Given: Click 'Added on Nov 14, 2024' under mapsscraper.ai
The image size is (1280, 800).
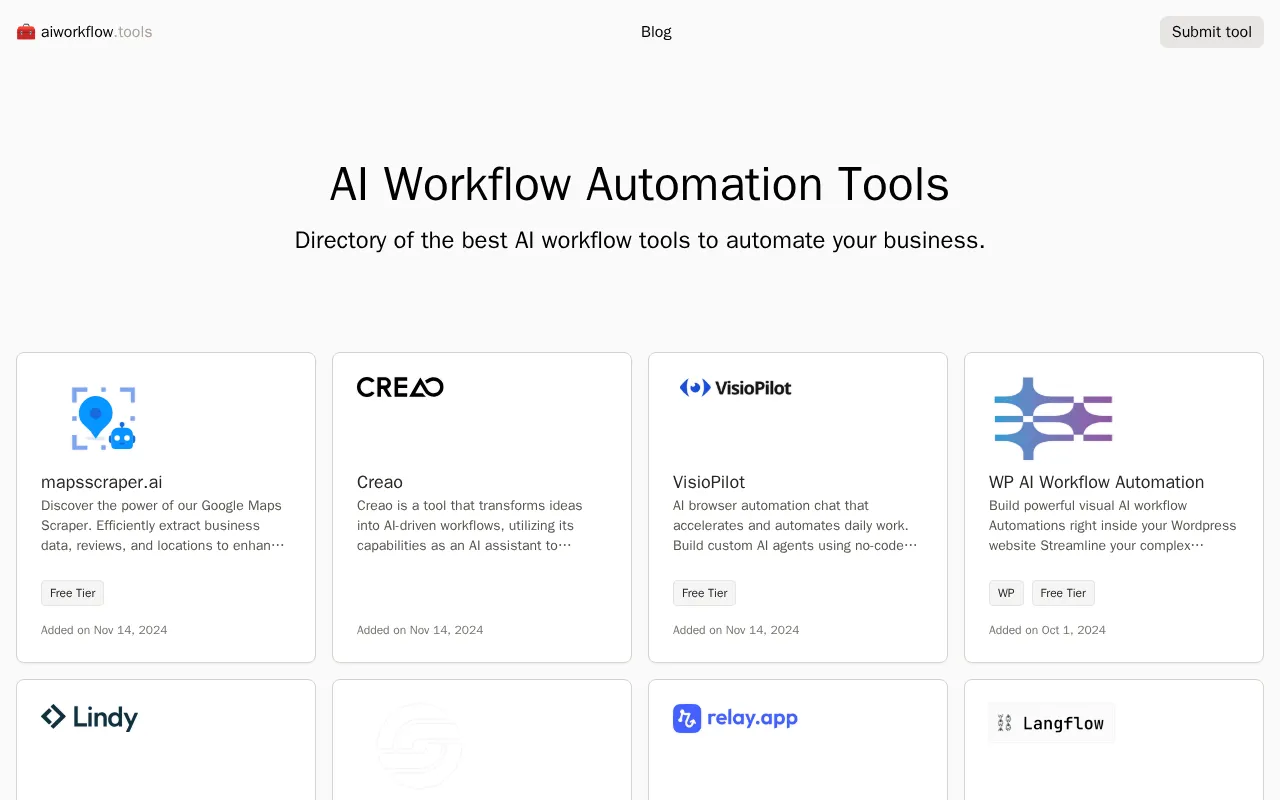Looking at the screenshot, I should point(104,630).
